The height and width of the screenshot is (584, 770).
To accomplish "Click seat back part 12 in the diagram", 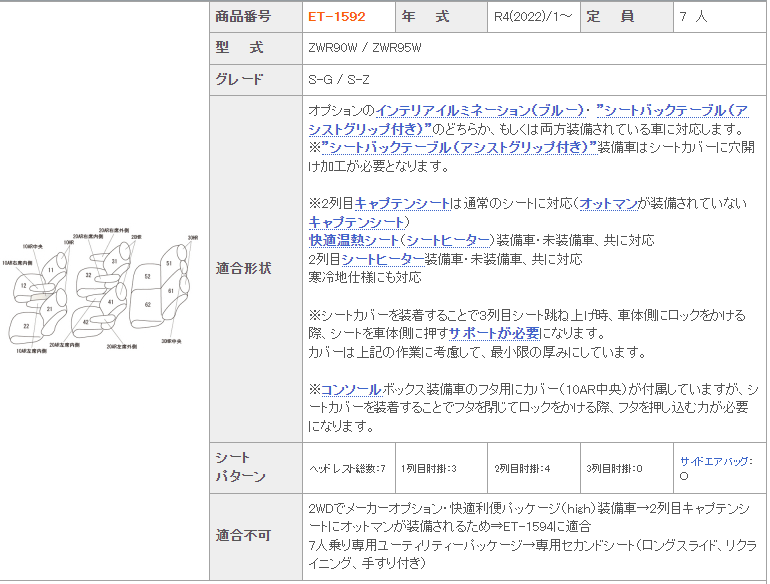I will [x=23, y=287].
